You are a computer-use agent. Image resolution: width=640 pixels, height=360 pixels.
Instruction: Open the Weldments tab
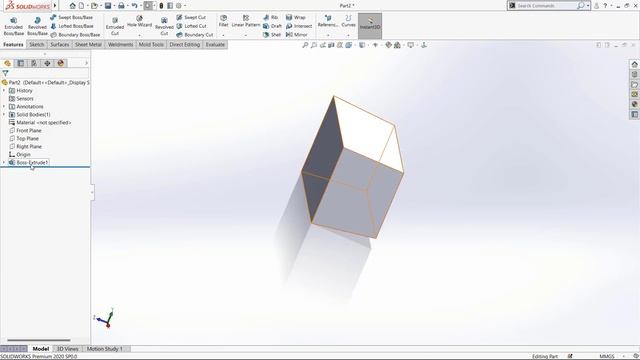coord(120,44)
